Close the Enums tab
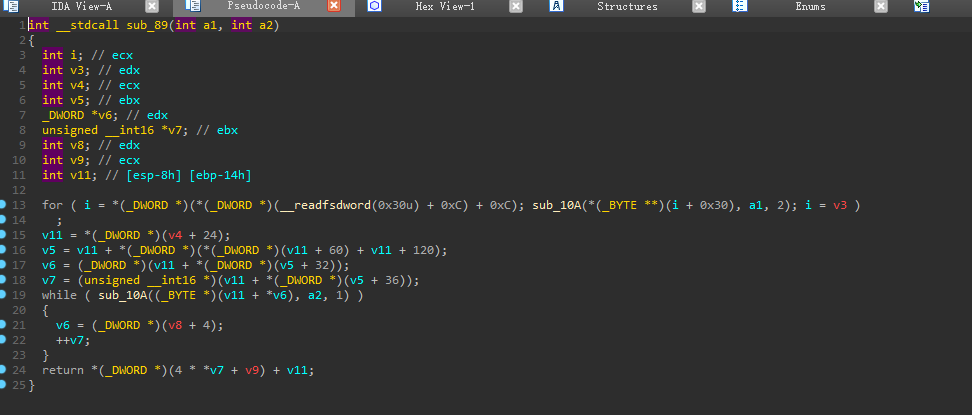The image size is (972, 415). (881, 6)
